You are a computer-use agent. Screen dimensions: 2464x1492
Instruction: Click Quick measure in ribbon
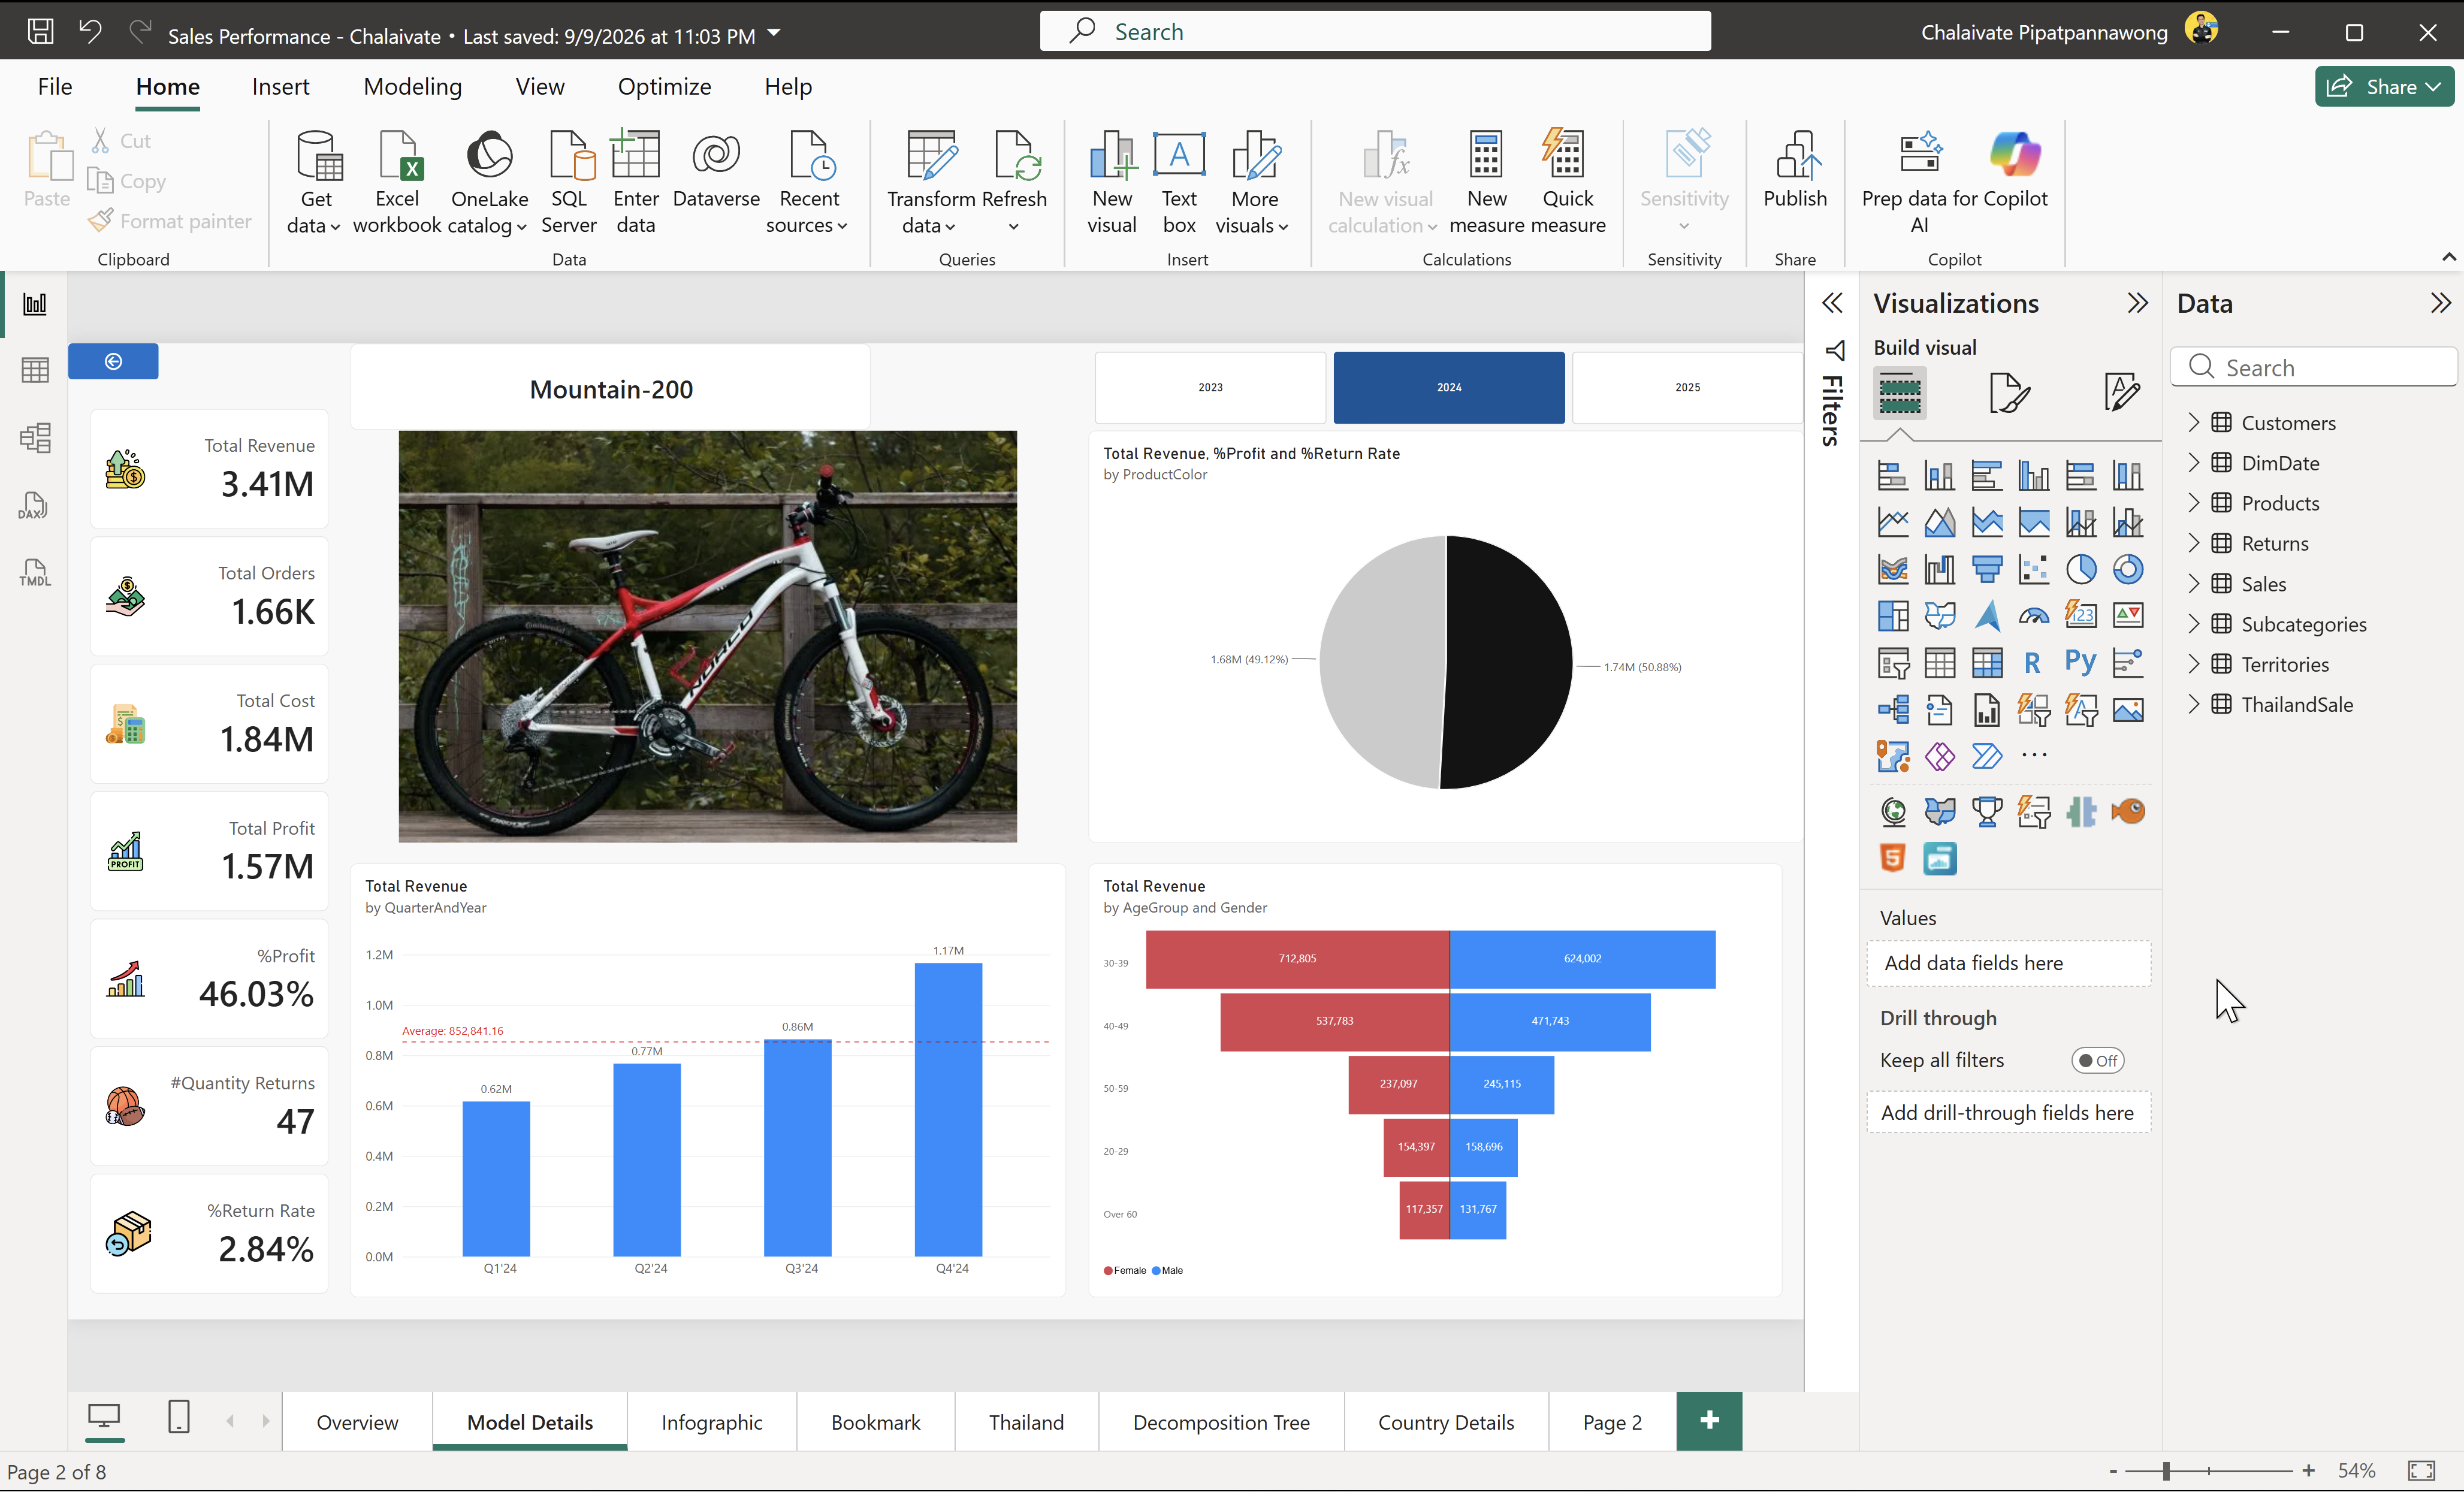coord(1567,182)
